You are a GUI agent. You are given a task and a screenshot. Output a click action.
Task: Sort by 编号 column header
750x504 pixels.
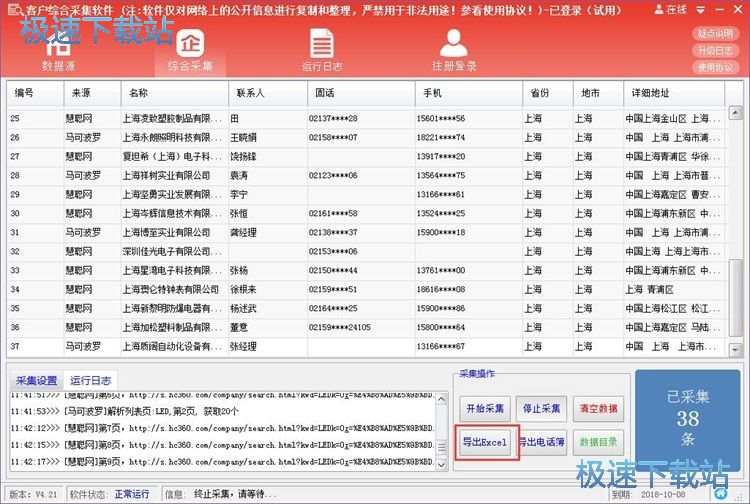[35, 93]
